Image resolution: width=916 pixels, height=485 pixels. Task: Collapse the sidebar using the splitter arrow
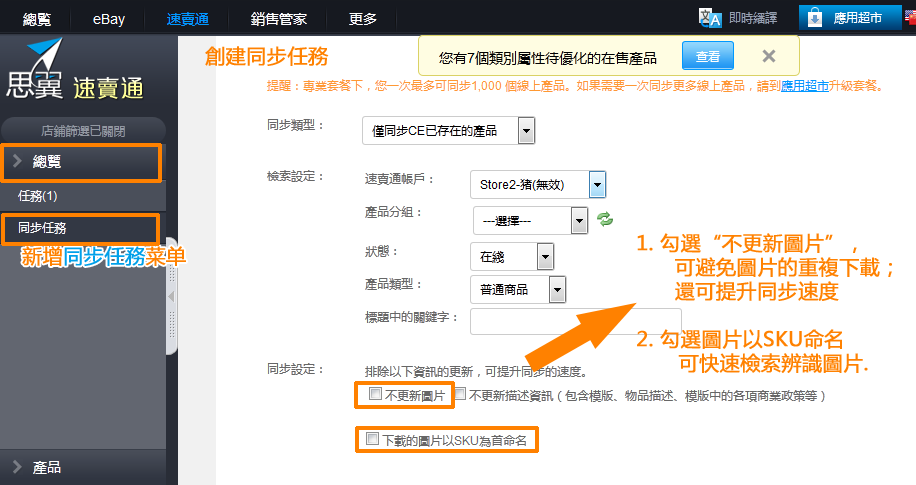[x=171, y=296]
